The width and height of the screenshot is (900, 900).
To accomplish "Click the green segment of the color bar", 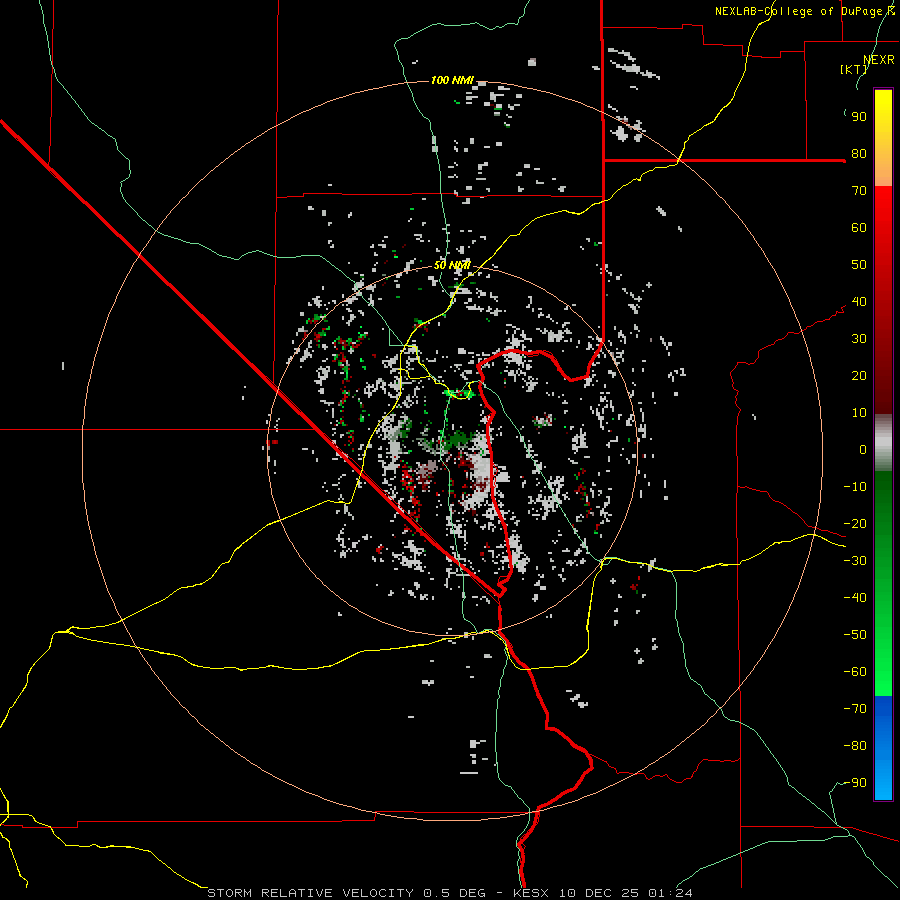I will tap(883, 583).
